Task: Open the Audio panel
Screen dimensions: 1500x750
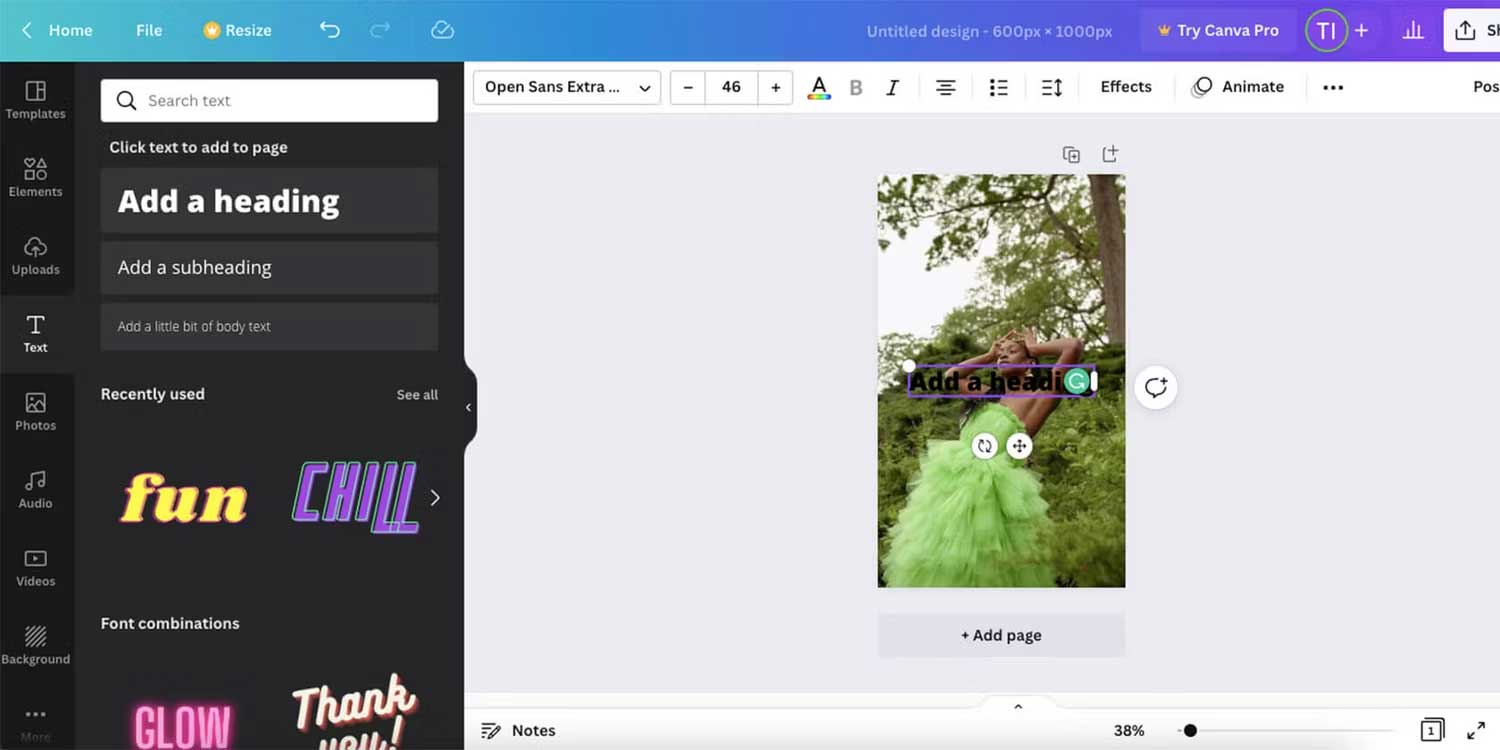Action: [x=36, y=488]
